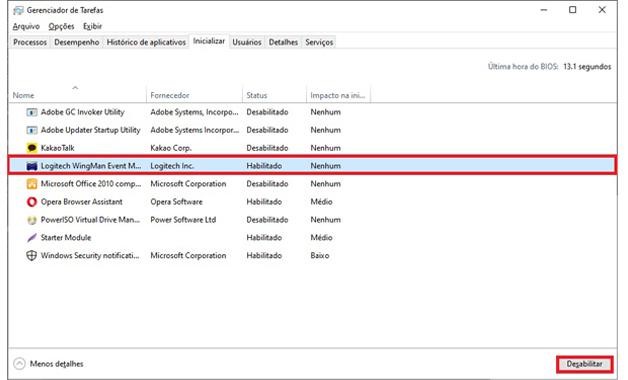
Task: Click Desabilitado status of Microsoft Office 2010
Action: click(267, 184)
